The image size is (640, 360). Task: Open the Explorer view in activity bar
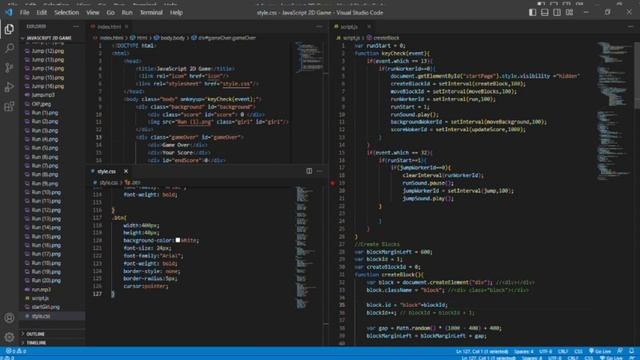click(x=9, y=29)
